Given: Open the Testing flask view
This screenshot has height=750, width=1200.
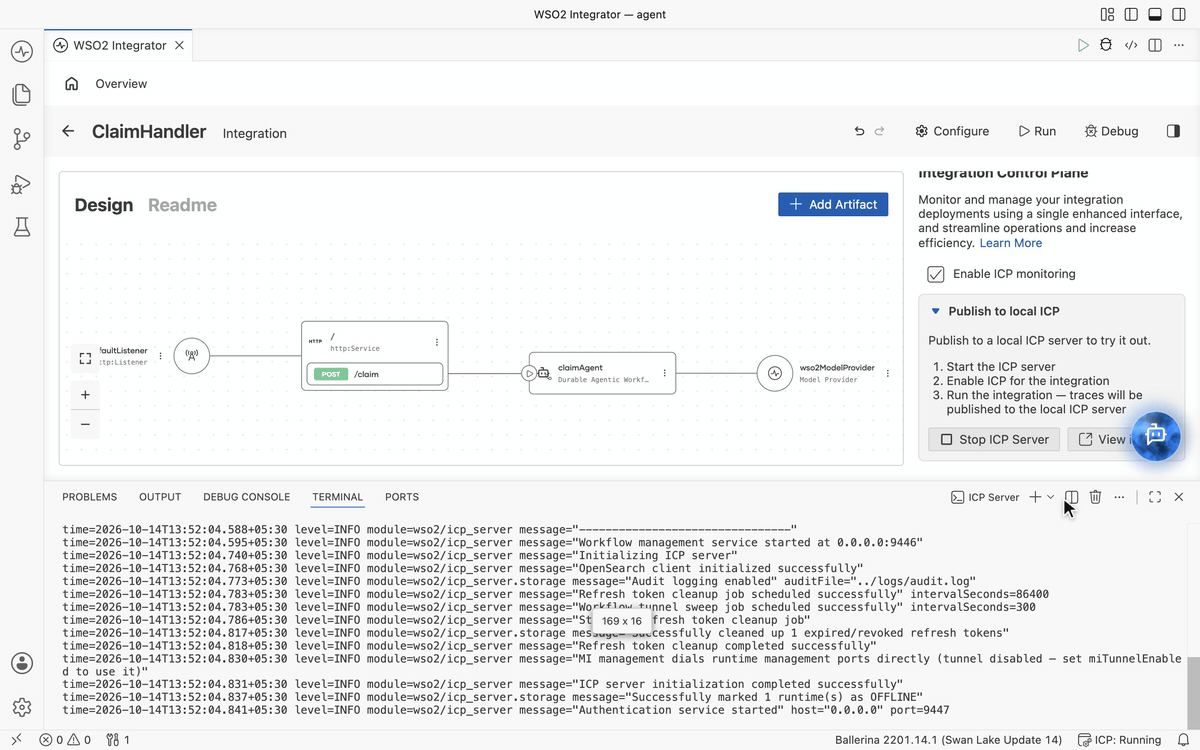Looking at the screenshot, I should pos(22,228).
